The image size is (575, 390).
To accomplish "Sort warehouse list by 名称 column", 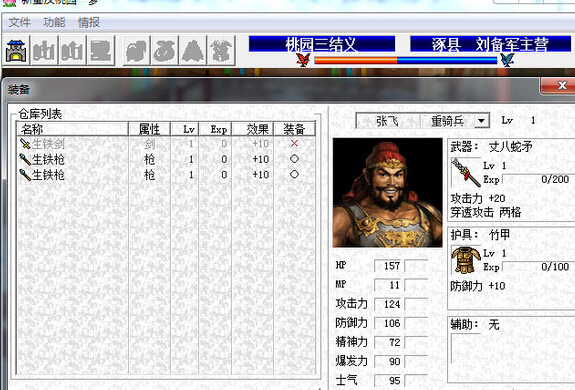I will (73, 129).
